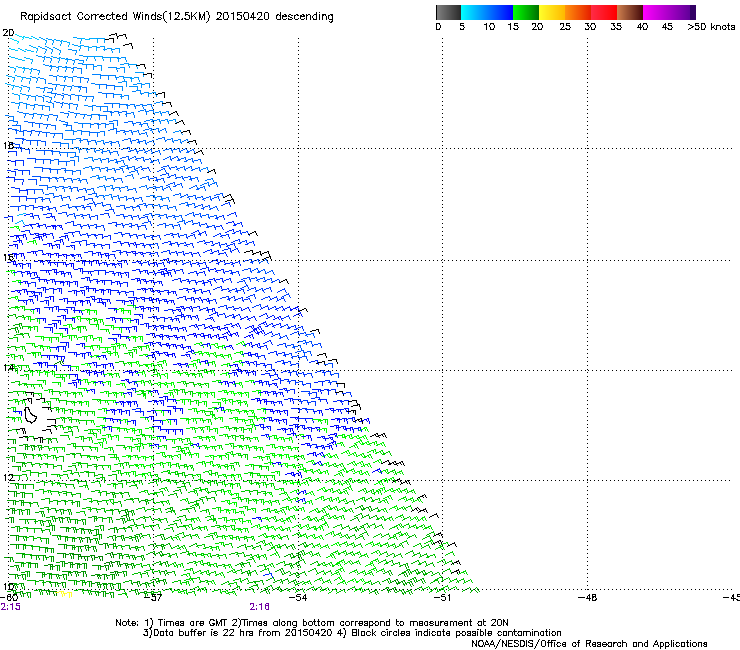The height and width of the screenshot is (650, 740).
Task: Click the 2:16 swath time label
Action: pos(260,607)
